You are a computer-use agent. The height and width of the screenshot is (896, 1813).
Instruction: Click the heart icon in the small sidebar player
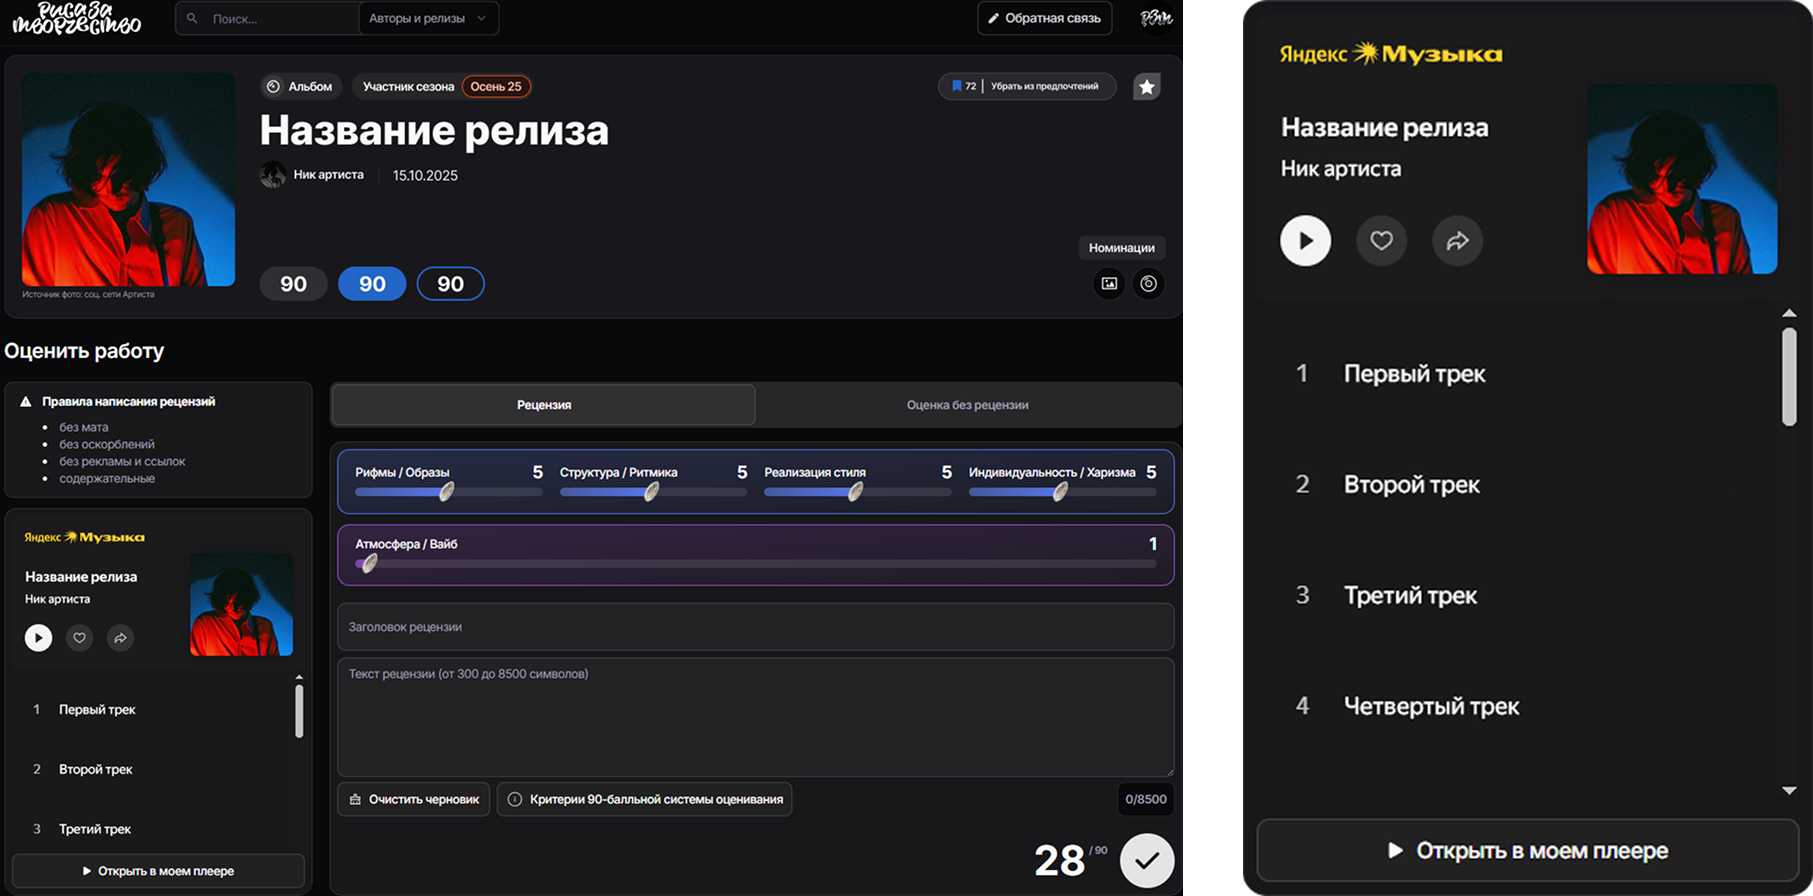[x=79, y=638]
